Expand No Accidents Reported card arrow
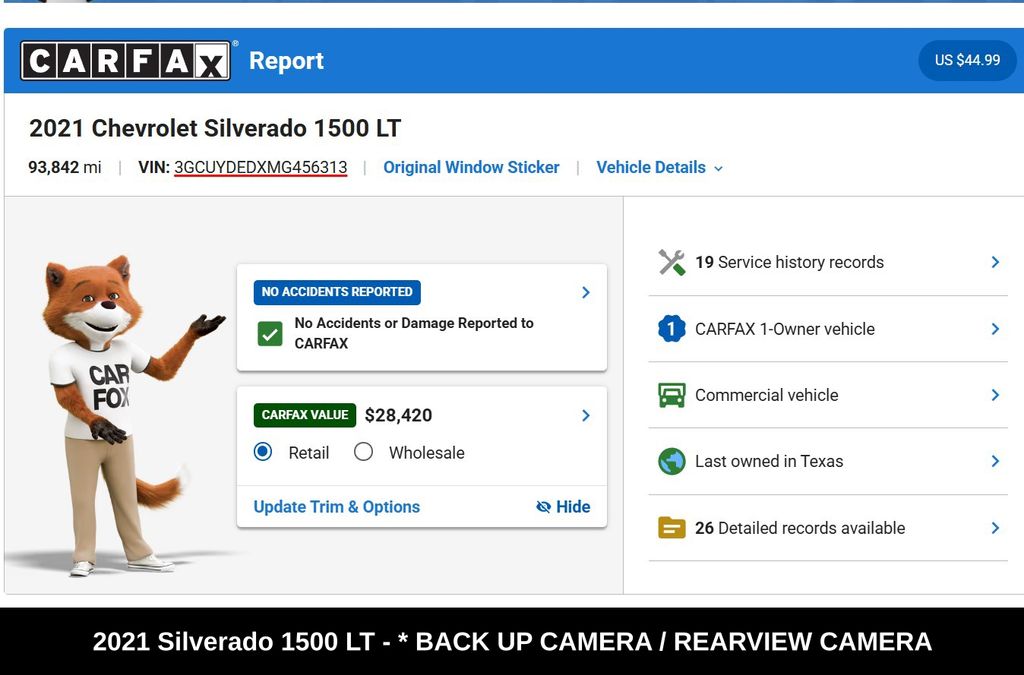 (585, 292)
